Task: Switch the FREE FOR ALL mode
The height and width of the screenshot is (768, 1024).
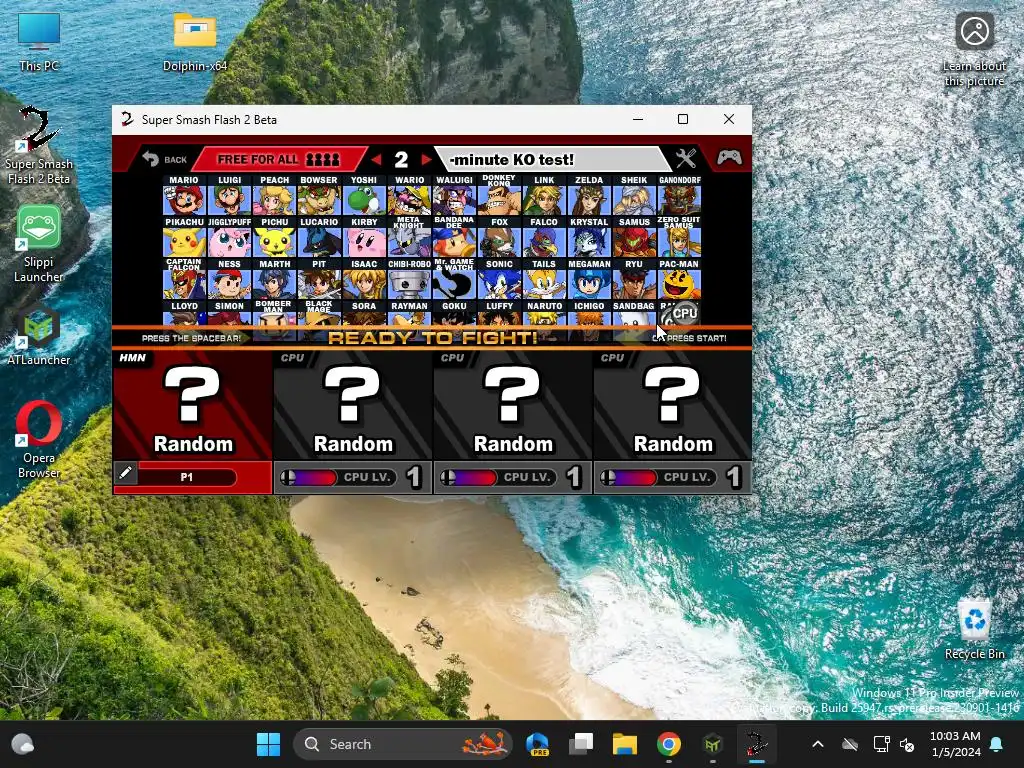Action: (279, 159)
